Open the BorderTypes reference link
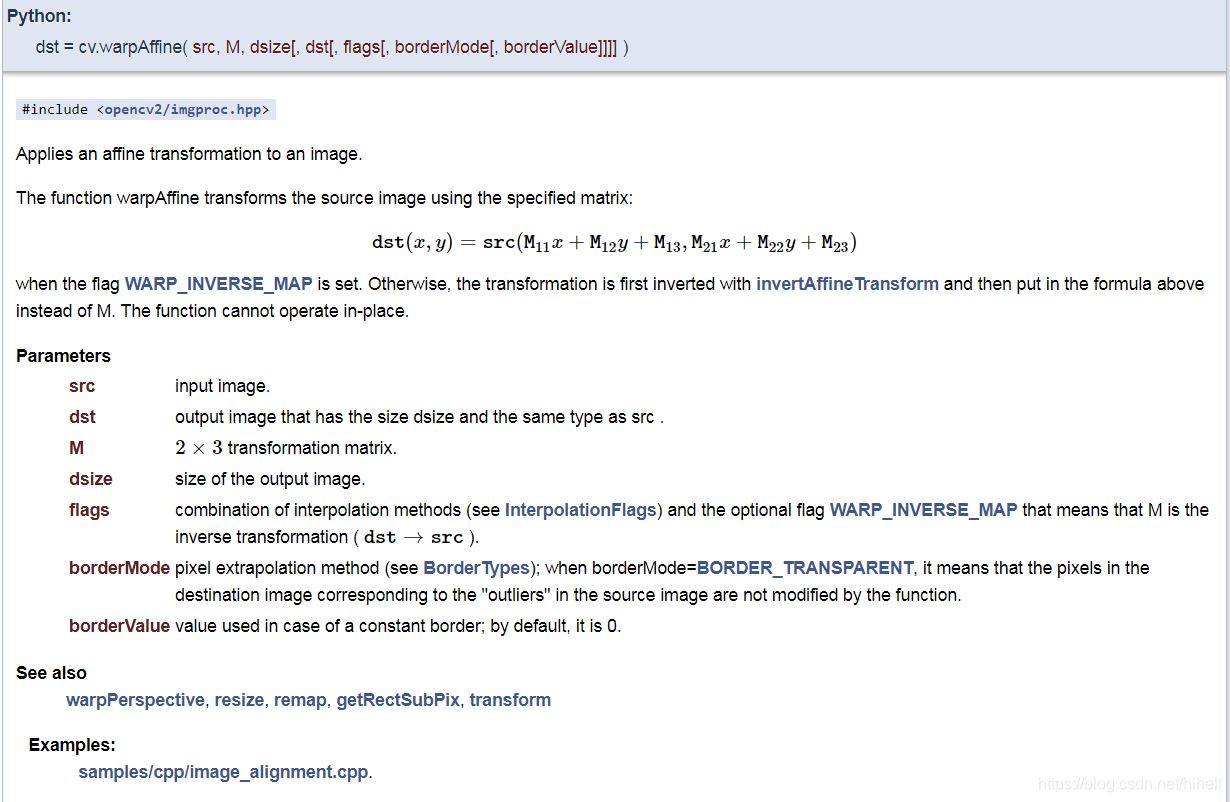 point(476,568)
